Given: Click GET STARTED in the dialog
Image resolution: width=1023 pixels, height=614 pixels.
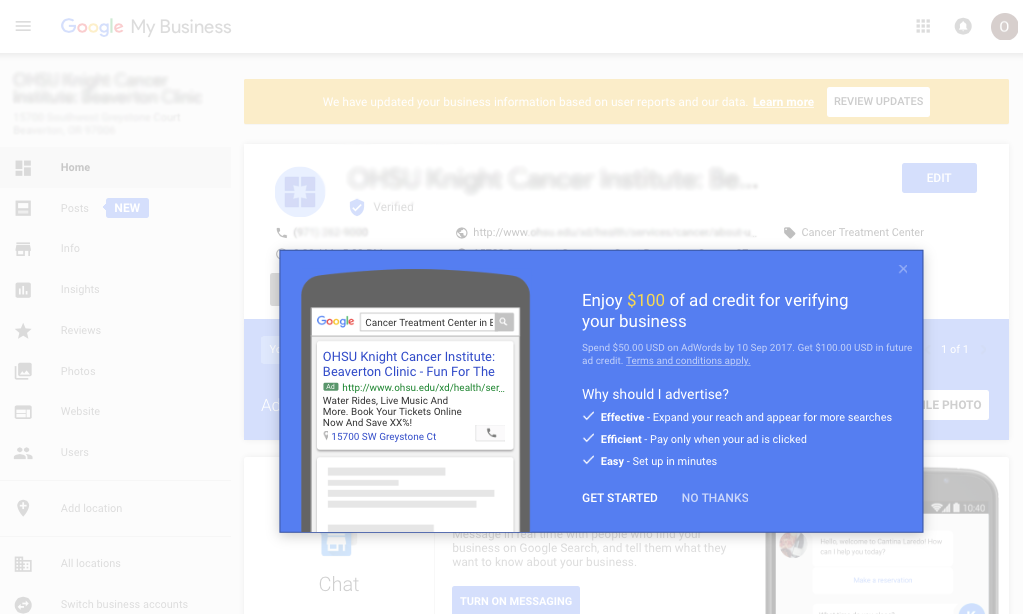Looking at the screenshot, I should 620,498.
